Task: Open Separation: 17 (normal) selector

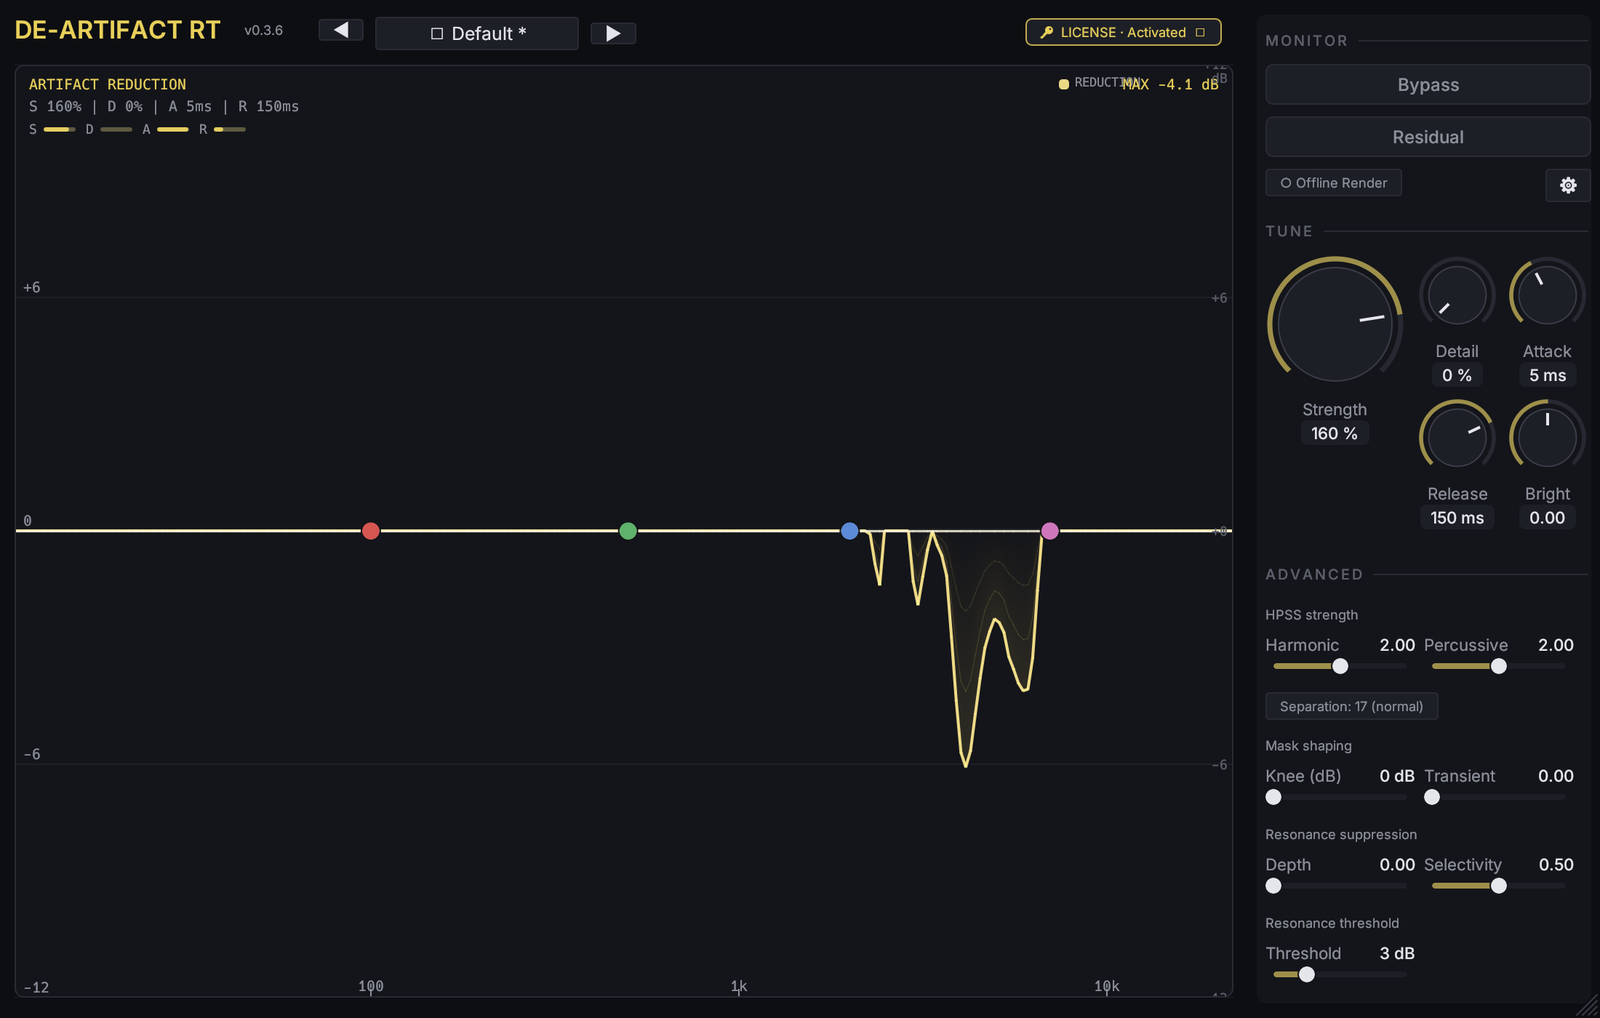Action: pos(1352,706)
